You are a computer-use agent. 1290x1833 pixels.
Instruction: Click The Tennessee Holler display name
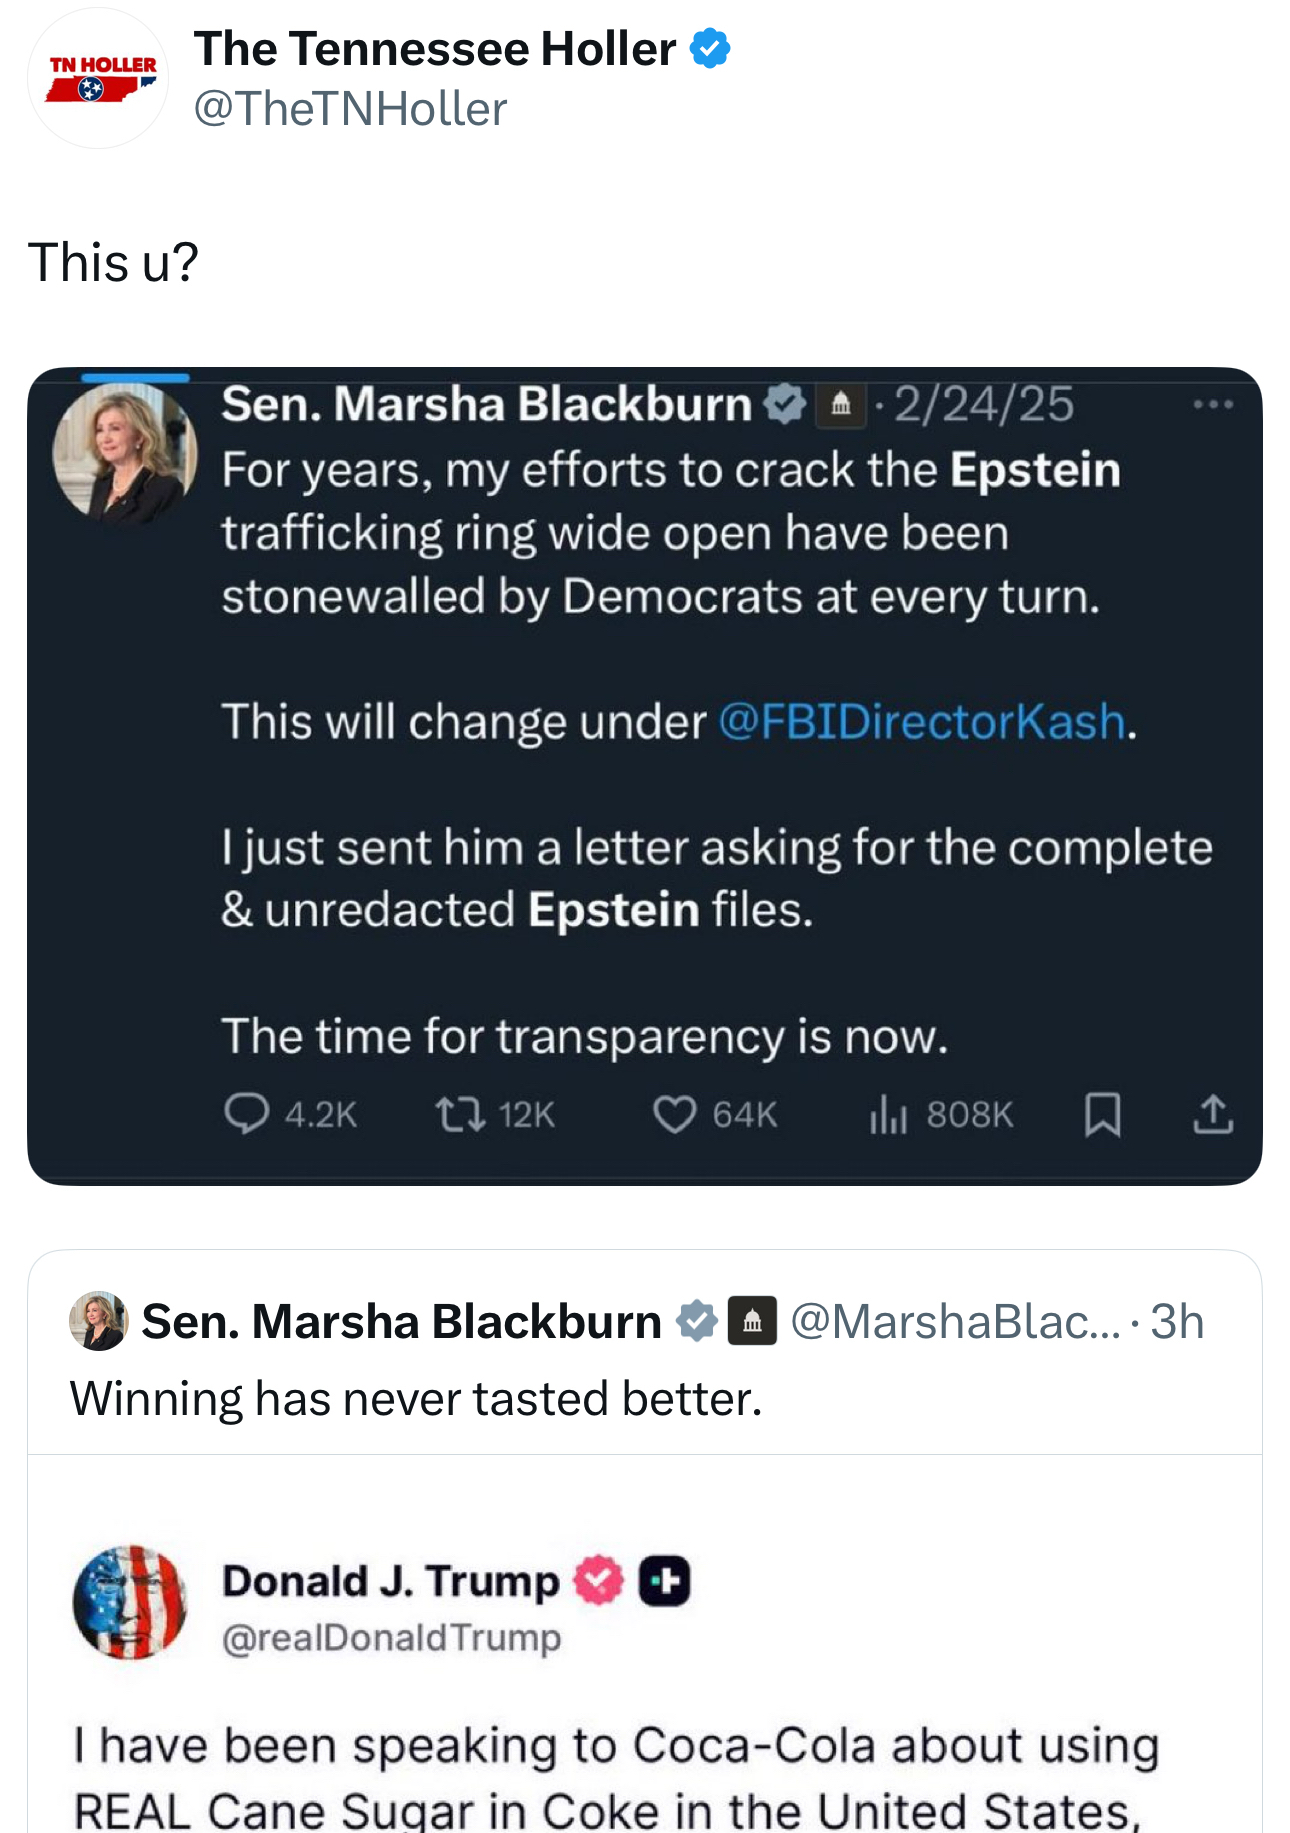[435, 48]
